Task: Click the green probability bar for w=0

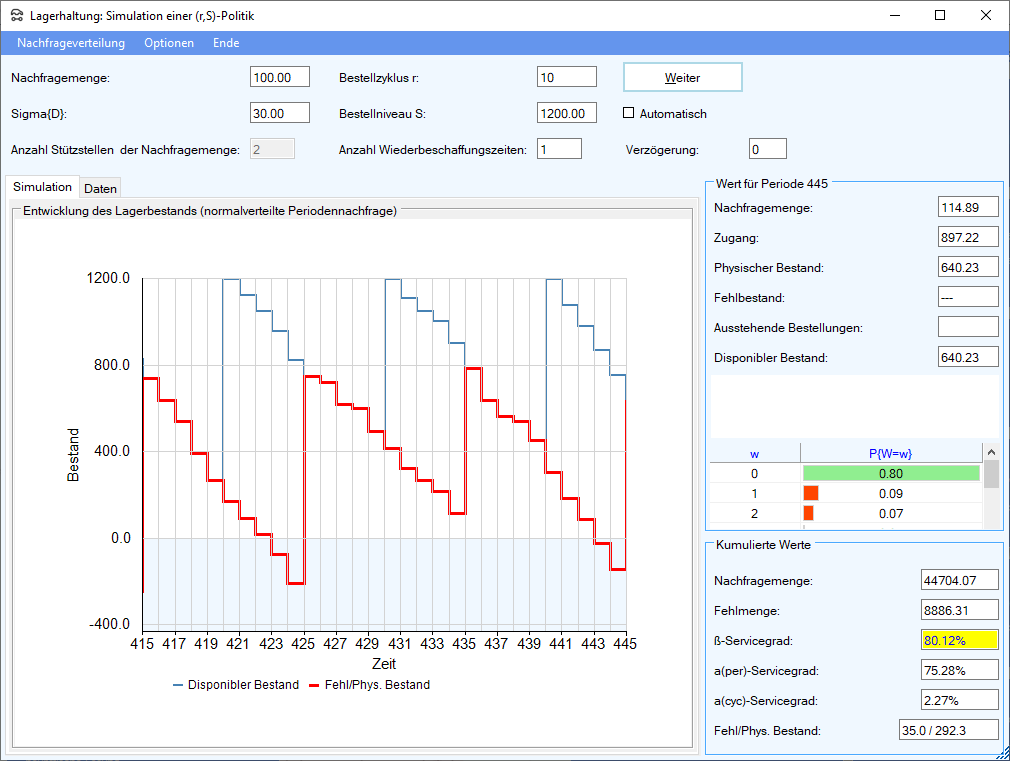Action: point(890,473)
